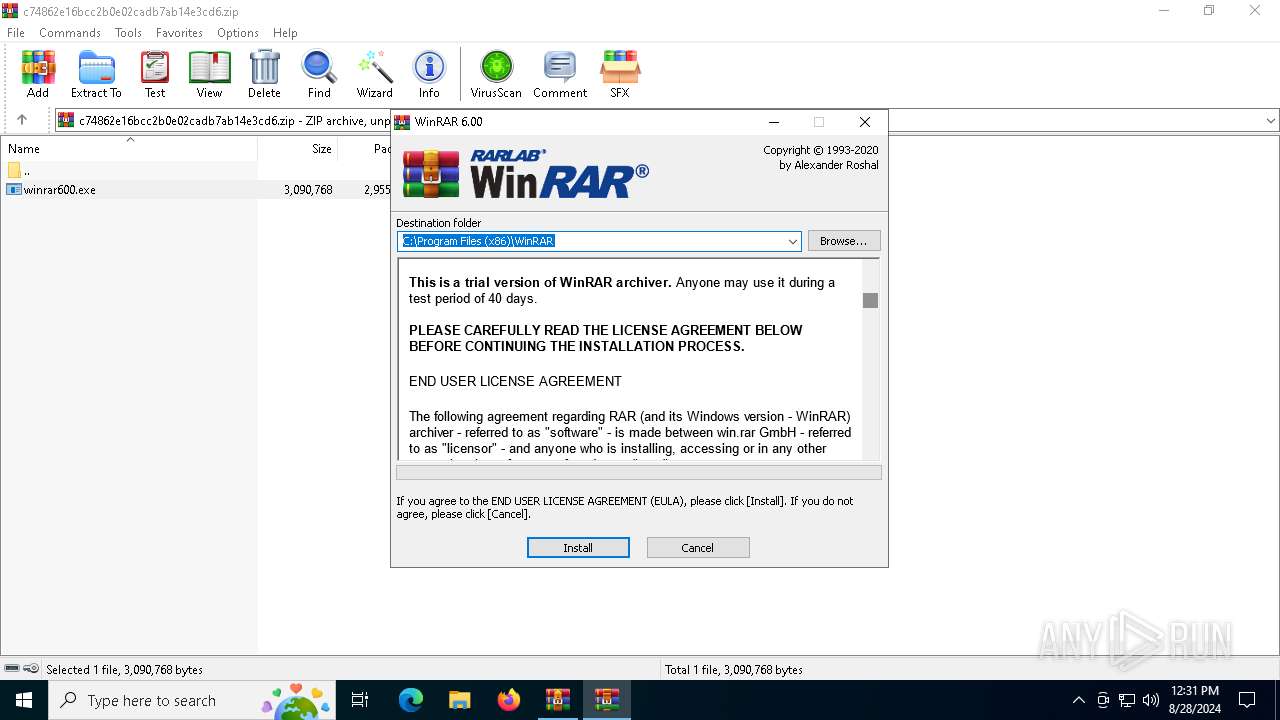This screenshot has height=720, width=1280.
Task: Open Task View on the taskbar
Action: click(360, 700)
